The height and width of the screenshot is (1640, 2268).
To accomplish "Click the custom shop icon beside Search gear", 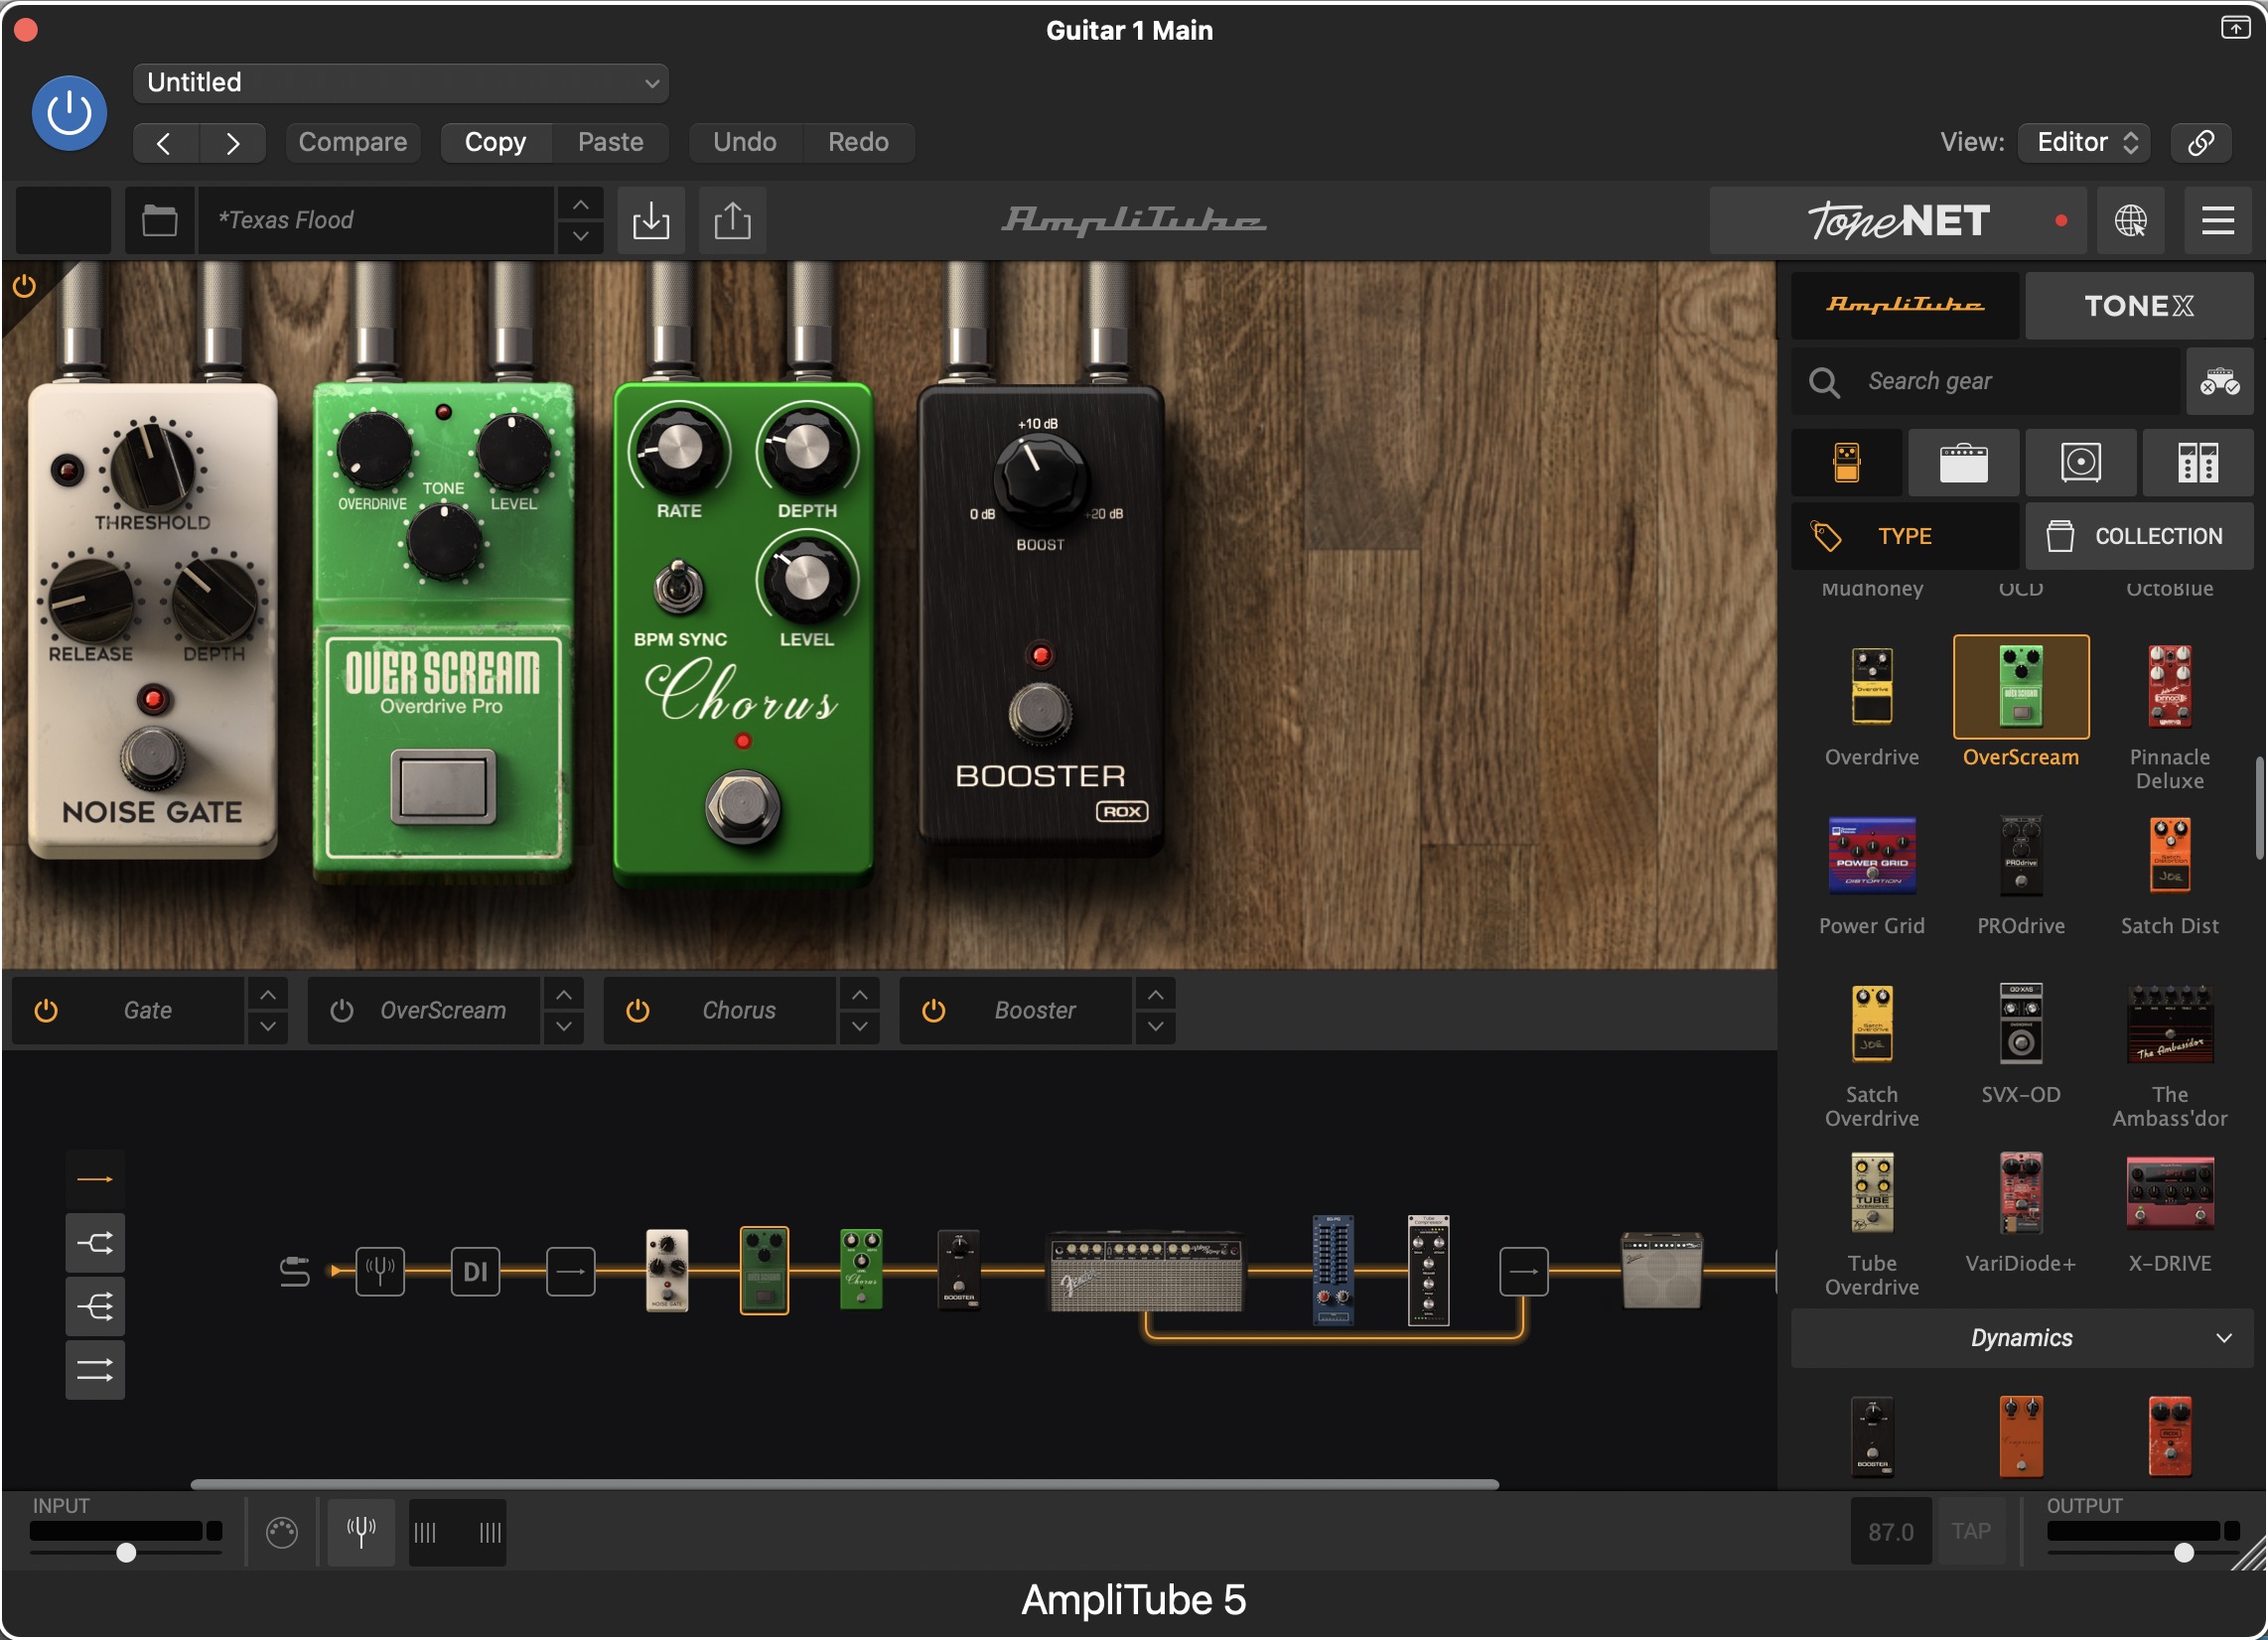I will coord(2219,381).
